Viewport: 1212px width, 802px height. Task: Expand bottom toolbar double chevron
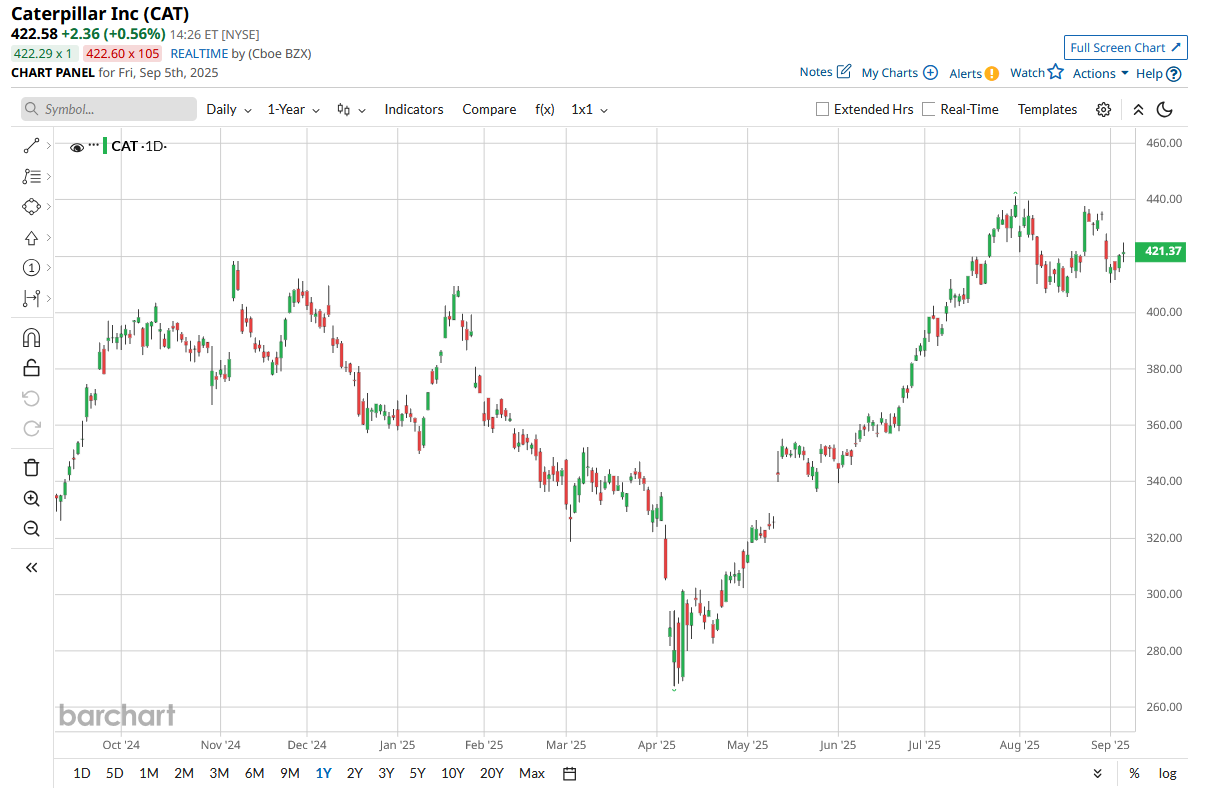pos(1098,774)
